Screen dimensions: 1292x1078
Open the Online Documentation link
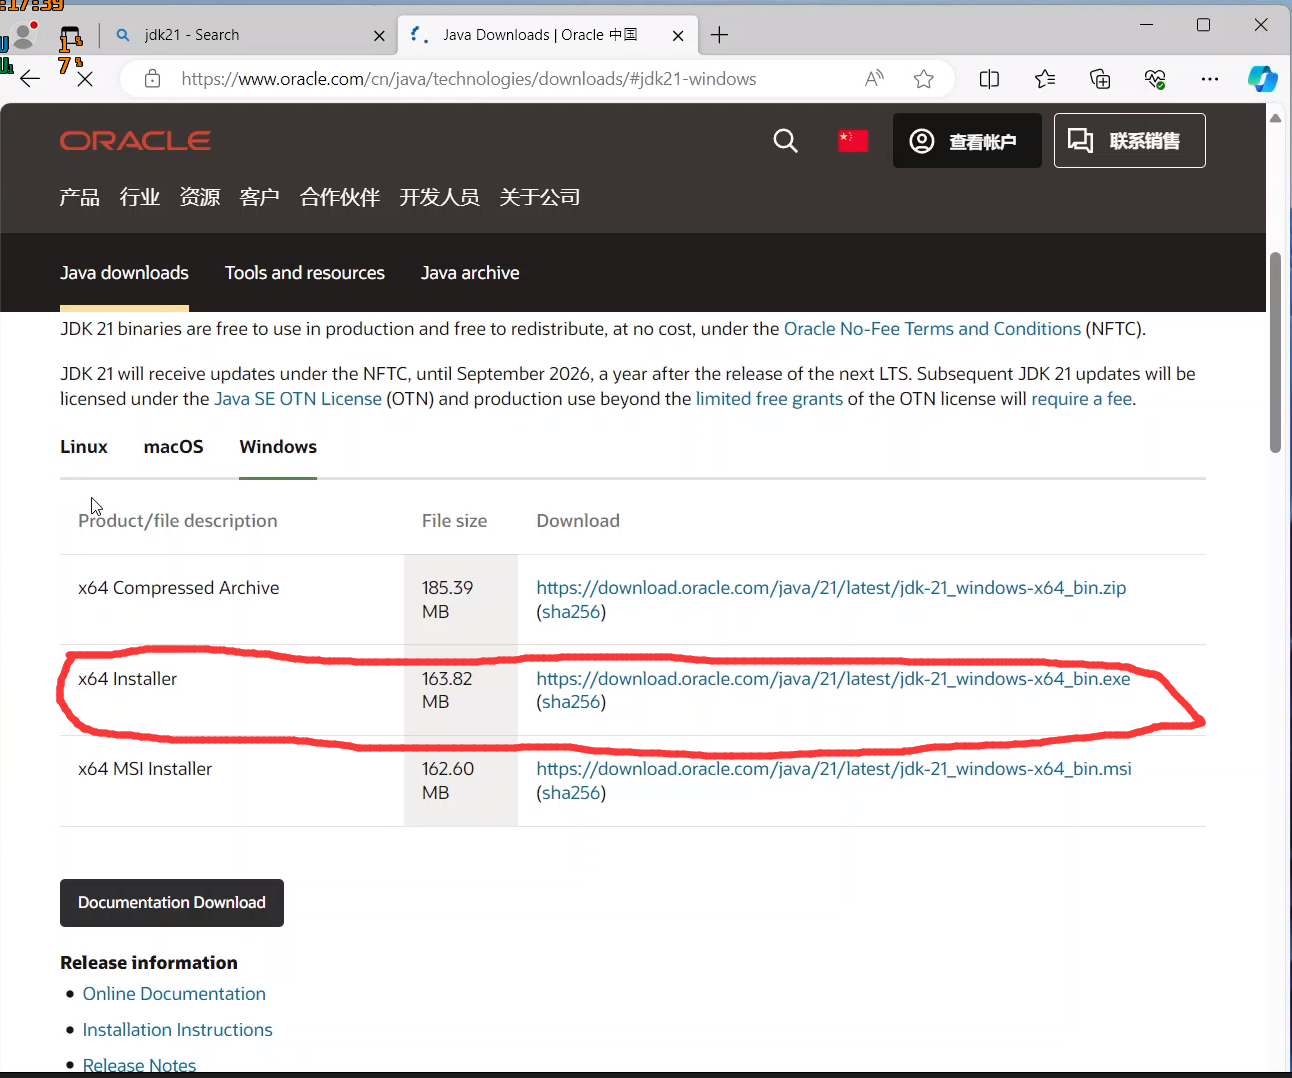174,994
